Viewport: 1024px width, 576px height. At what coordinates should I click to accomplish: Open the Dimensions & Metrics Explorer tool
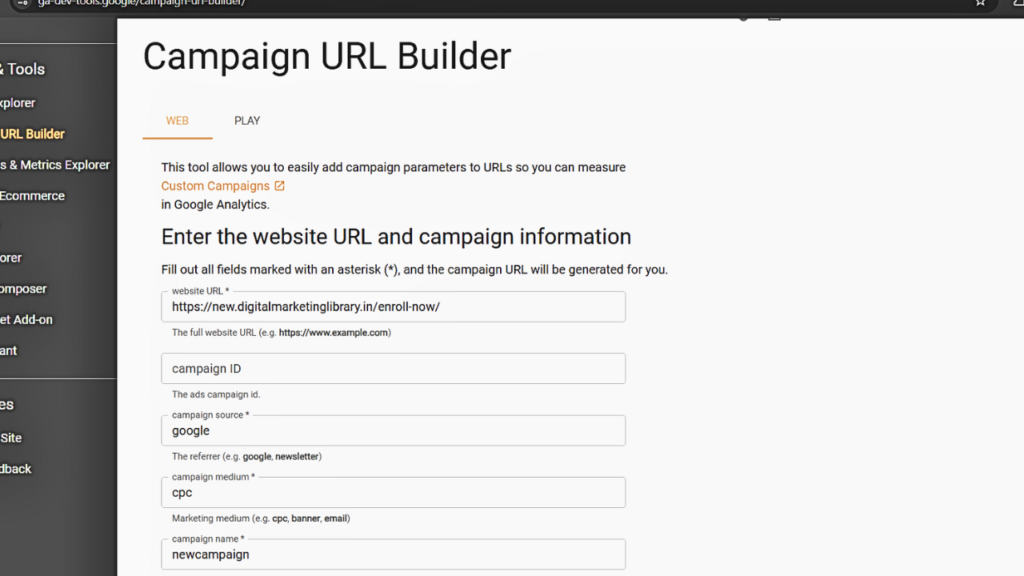pyautogui.click(x=55, y=164)
